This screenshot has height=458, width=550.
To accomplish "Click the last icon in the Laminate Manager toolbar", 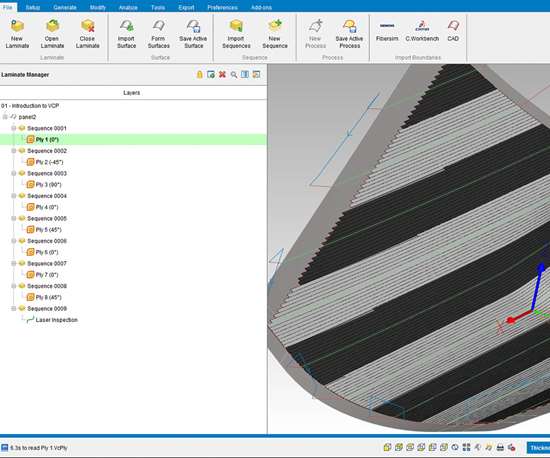I will point(256,74).
